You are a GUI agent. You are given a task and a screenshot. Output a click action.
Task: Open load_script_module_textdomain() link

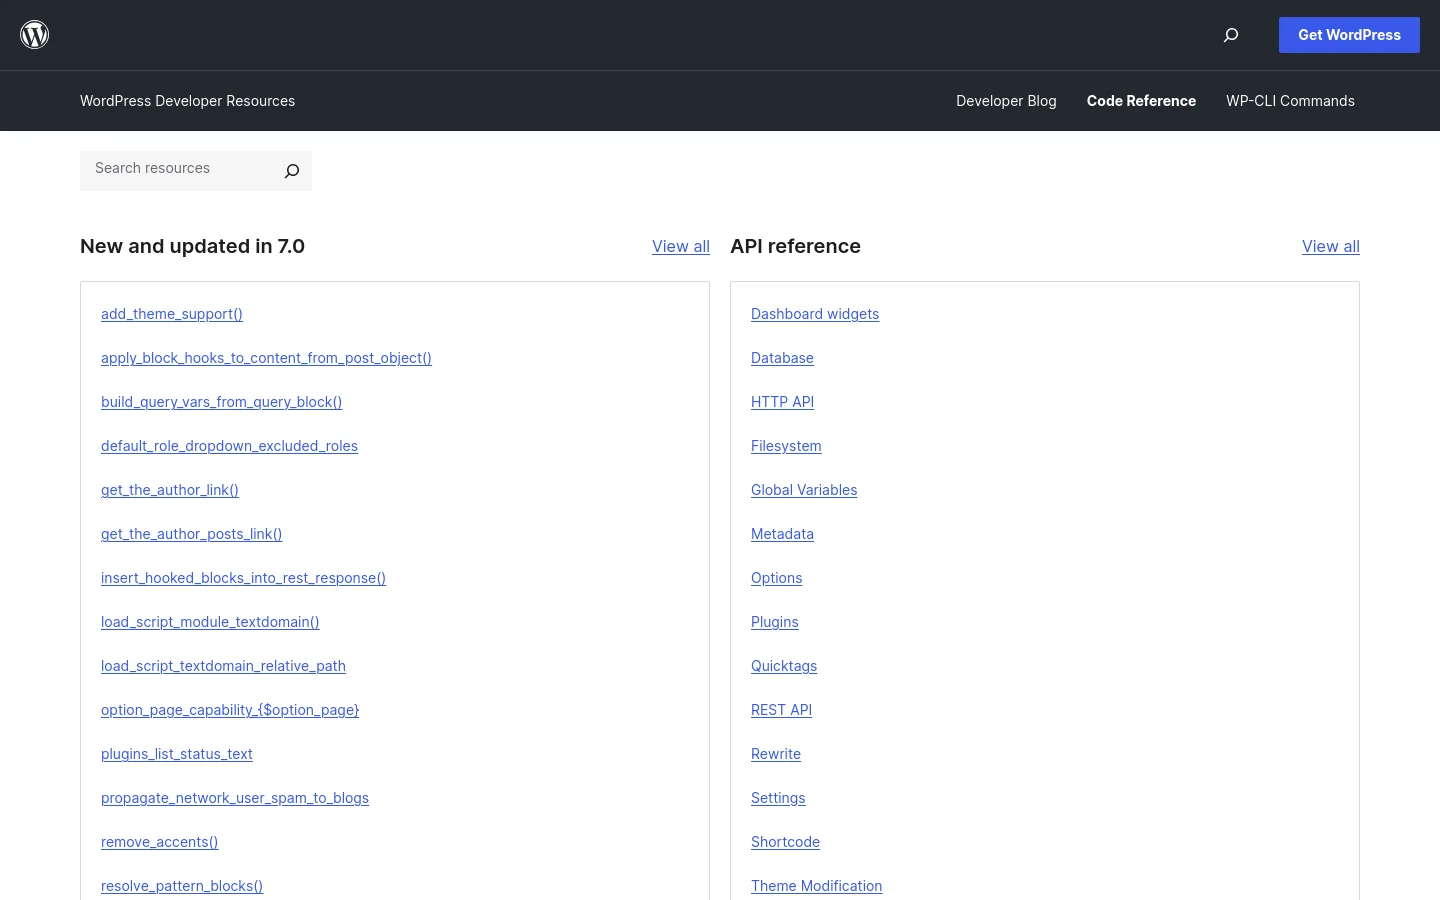click(x=210, y=622)
